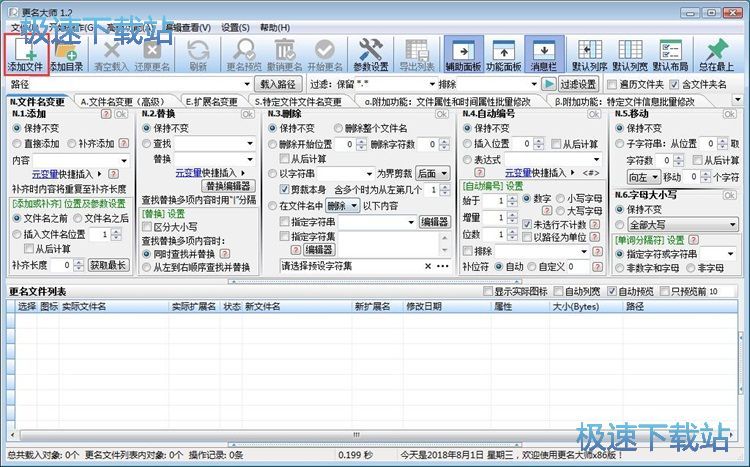Click the 更名预览 magnifier icon

click(244, 54)
